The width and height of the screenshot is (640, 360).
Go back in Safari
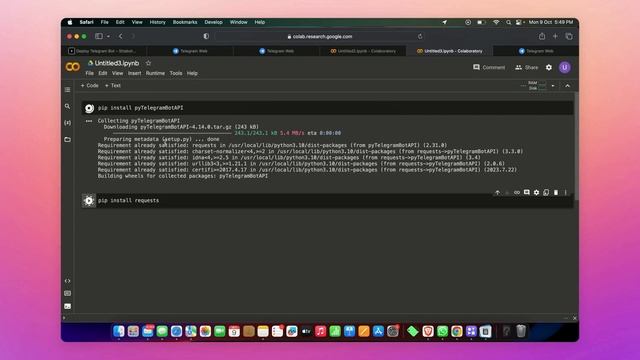[121, 36]
